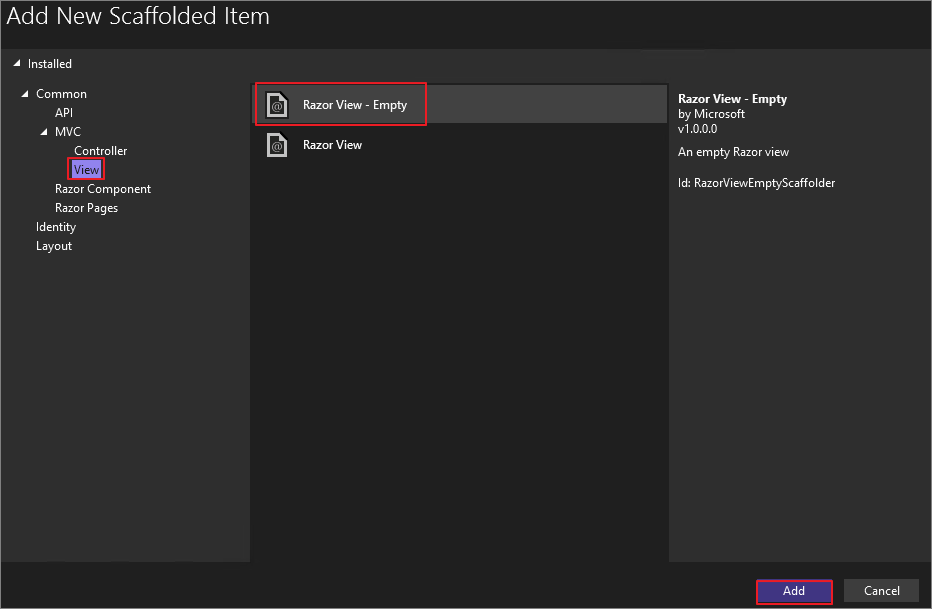
Task: Collapse the Installed section arrow
Action: click(17, 63)
